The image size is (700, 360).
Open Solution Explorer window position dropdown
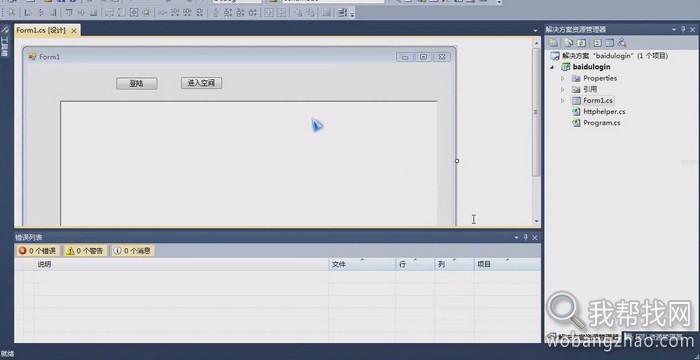(x=674, y=29)
